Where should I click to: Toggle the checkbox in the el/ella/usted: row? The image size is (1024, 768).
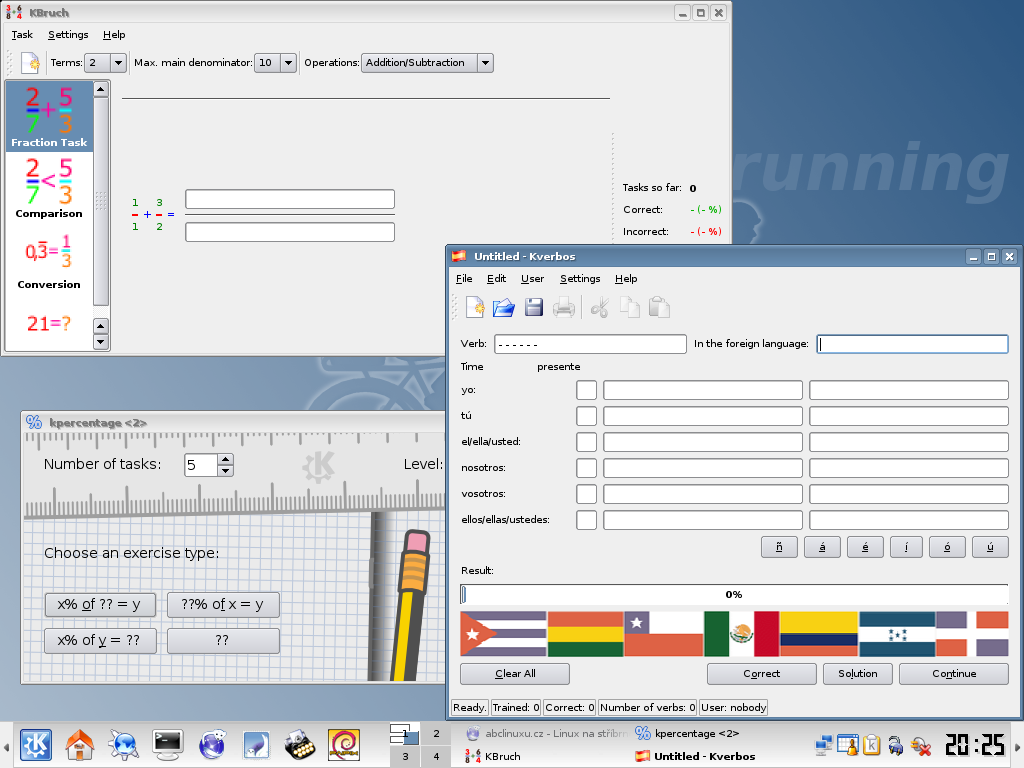586,442
